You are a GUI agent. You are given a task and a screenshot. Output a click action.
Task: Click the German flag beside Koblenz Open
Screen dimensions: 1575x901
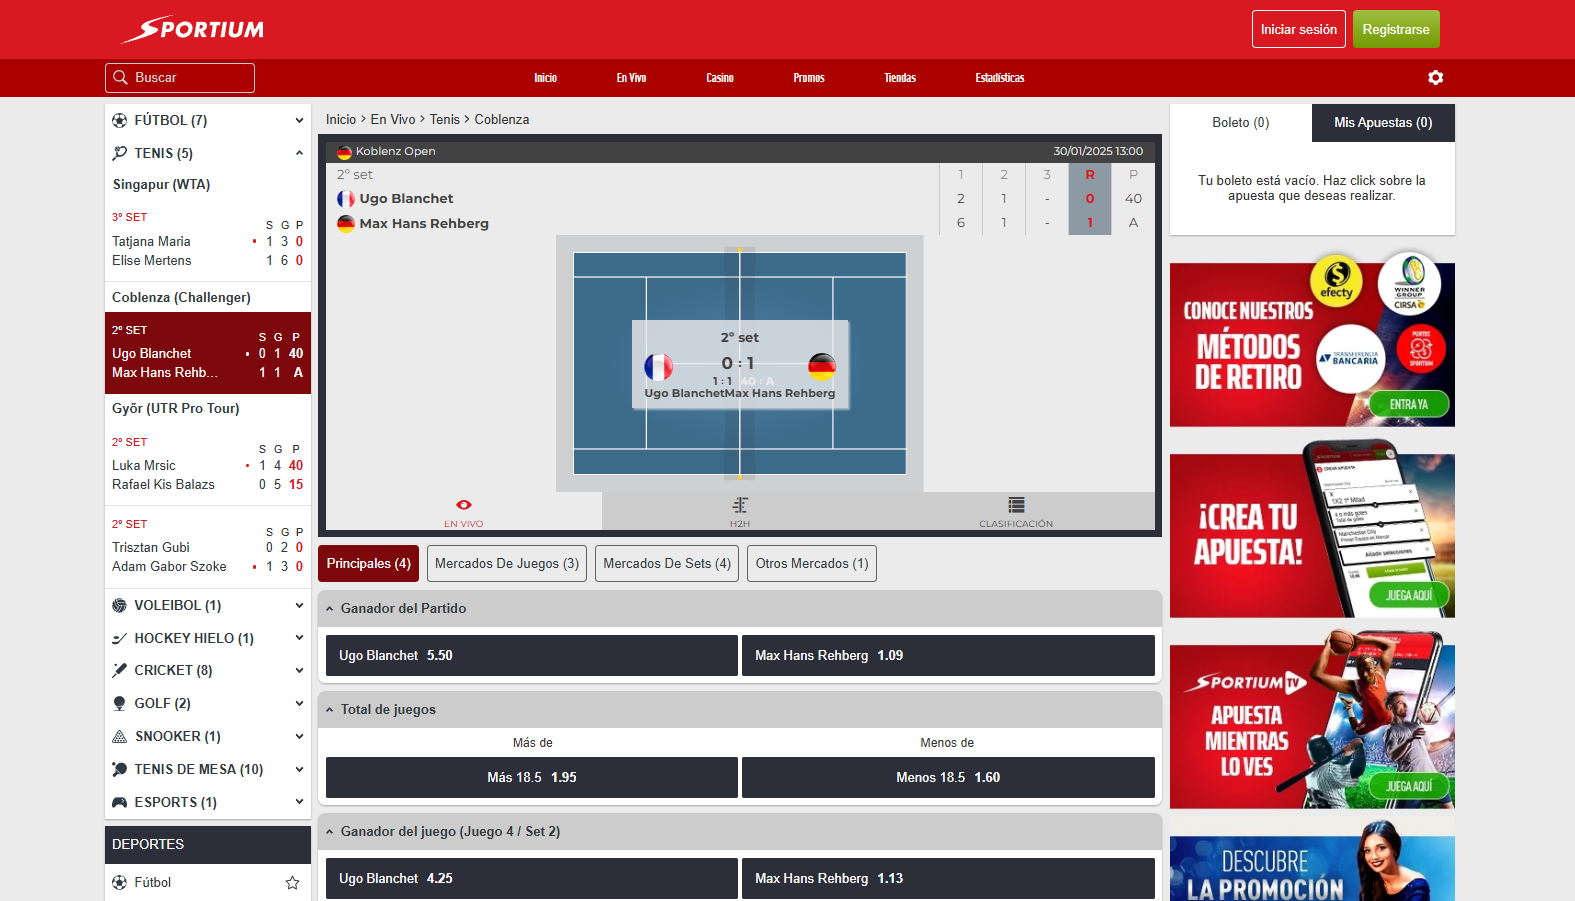(345, 152)
